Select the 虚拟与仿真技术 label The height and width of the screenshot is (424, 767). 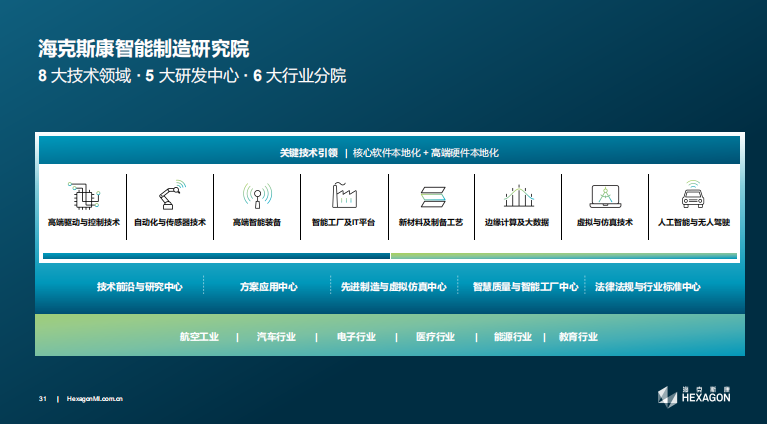pyautogui.click(x=605, y=223)
